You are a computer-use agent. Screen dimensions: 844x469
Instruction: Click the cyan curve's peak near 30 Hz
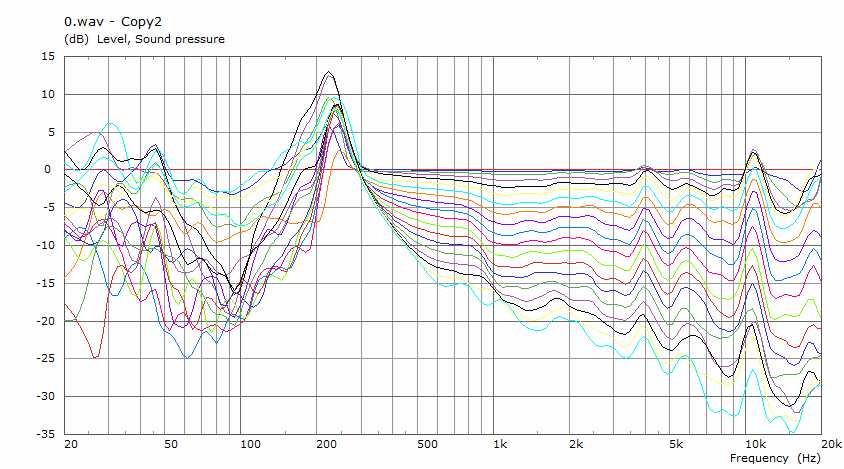coord(110,123)
